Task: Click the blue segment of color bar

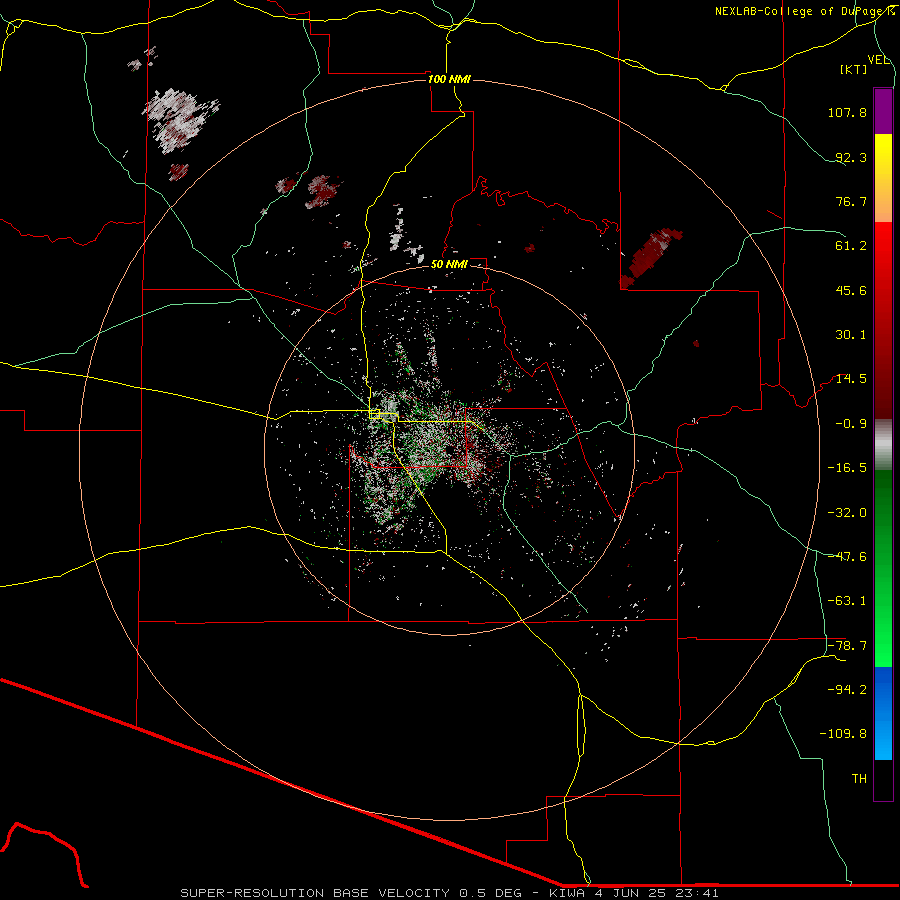Action: [883, 713]
